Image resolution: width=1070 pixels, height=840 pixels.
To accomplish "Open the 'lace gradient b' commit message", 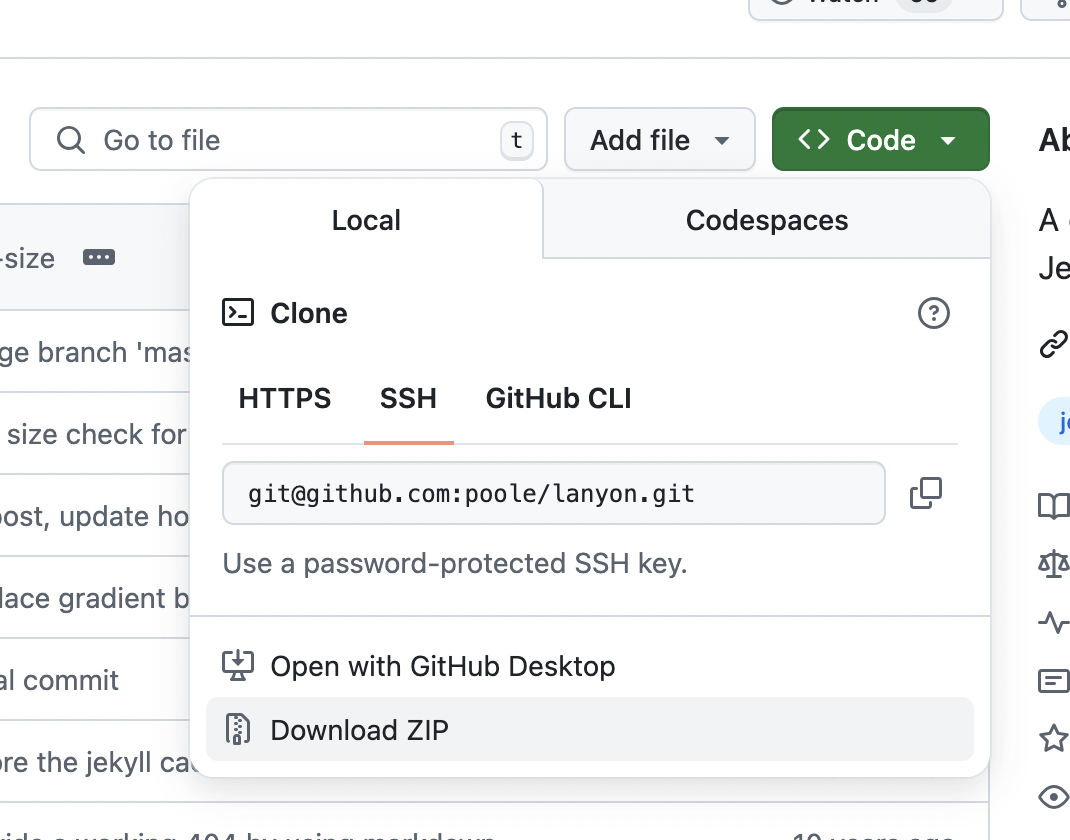I will (95, 598).
